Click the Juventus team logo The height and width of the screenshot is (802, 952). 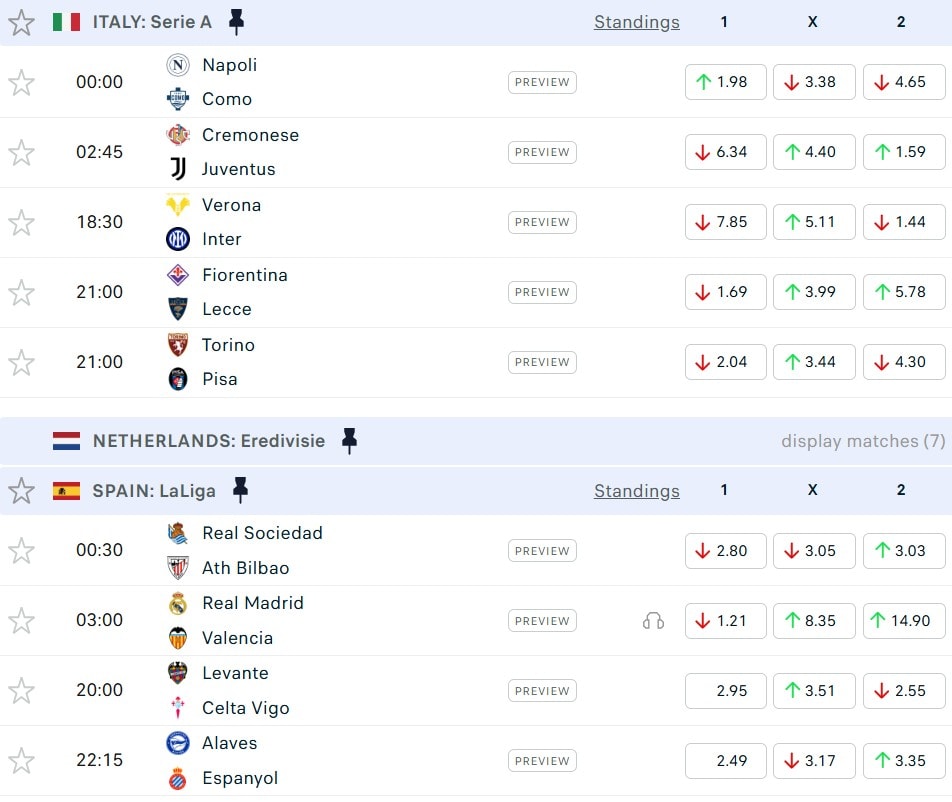click(178, 169)
